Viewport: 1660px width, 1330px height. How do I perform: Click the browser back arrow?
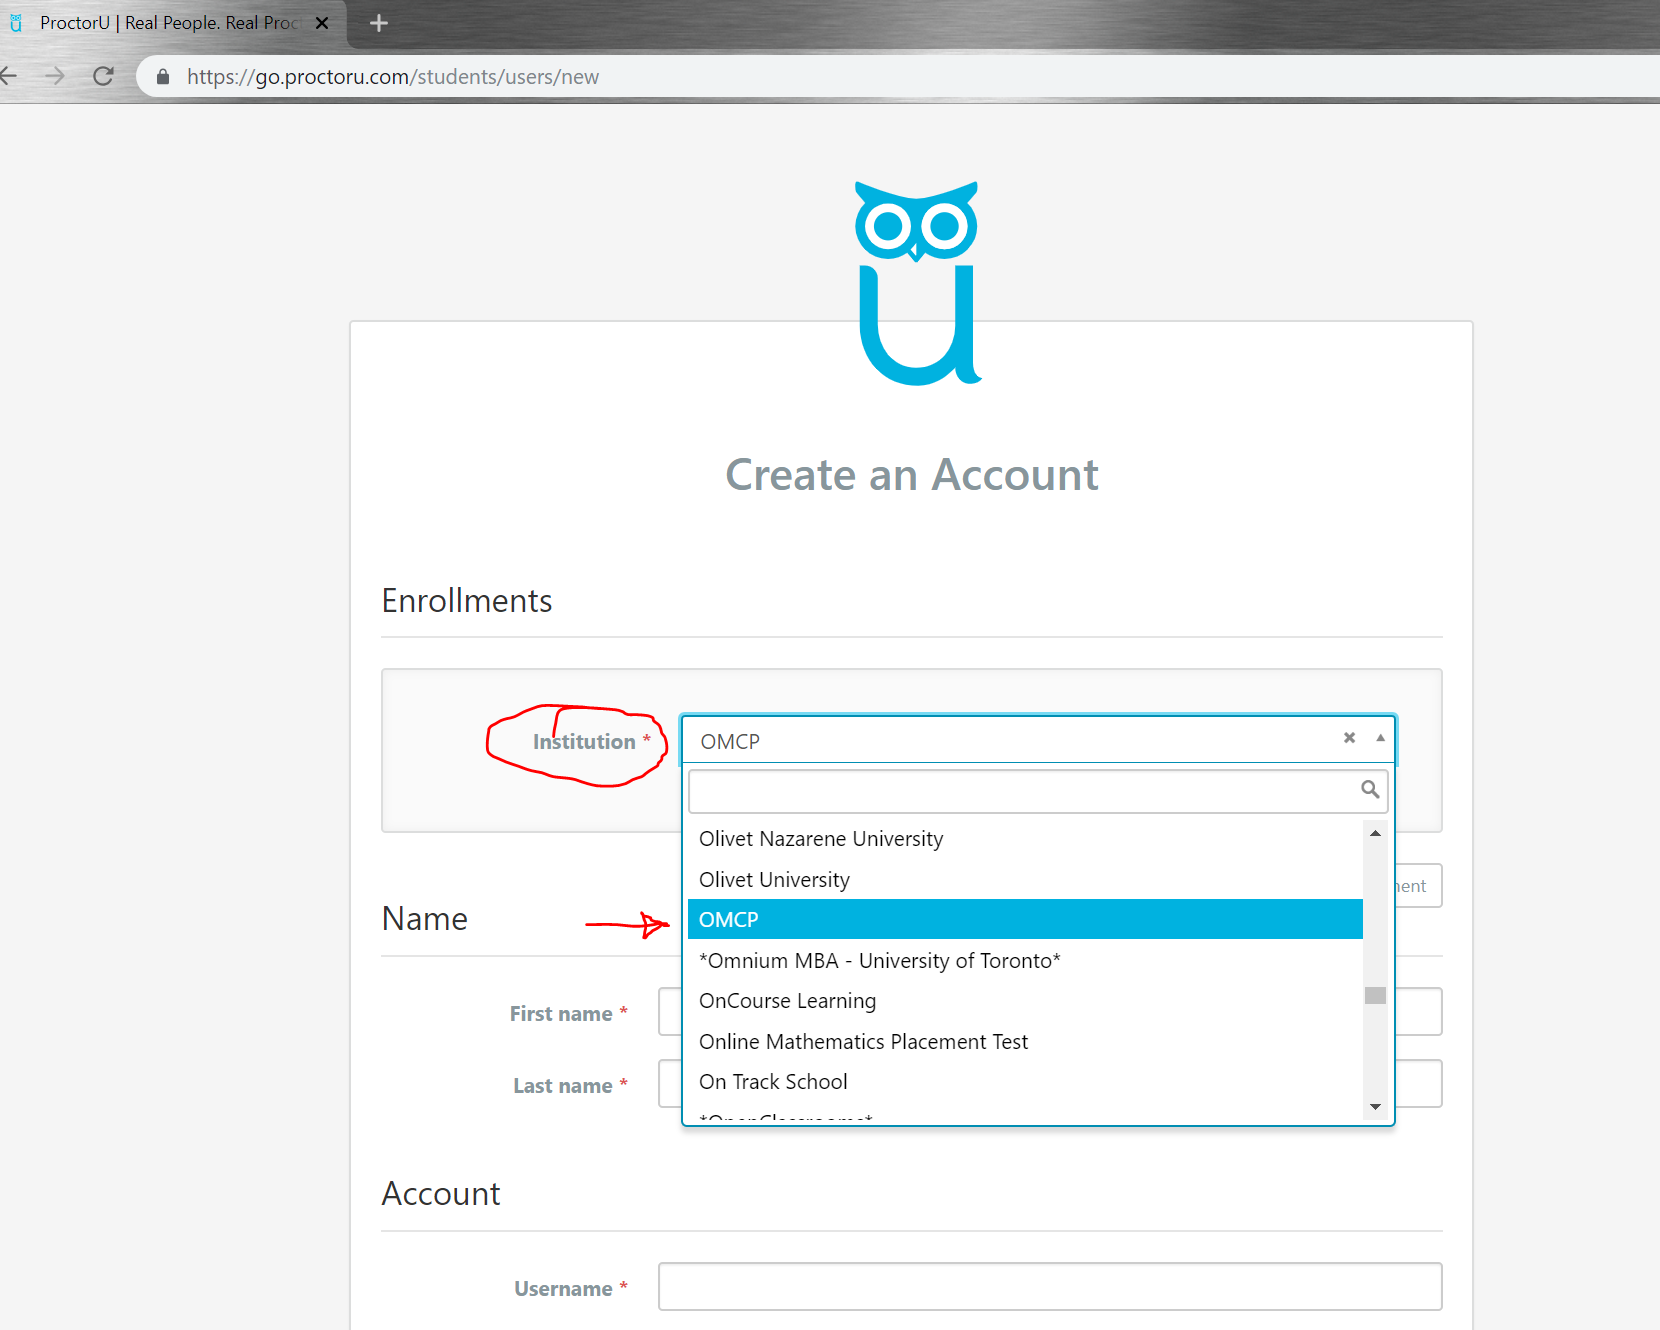8,76
